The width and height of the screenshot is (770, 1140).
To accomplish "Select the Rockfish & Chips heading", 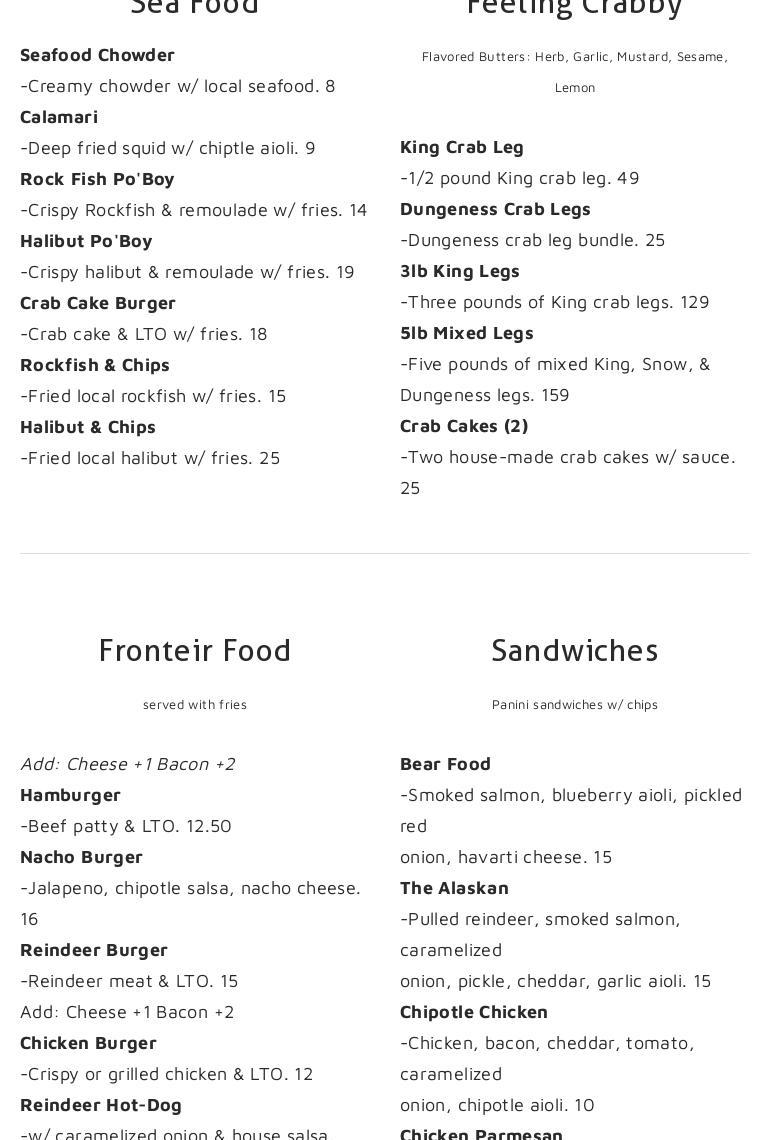I will (x=95, y=365).
